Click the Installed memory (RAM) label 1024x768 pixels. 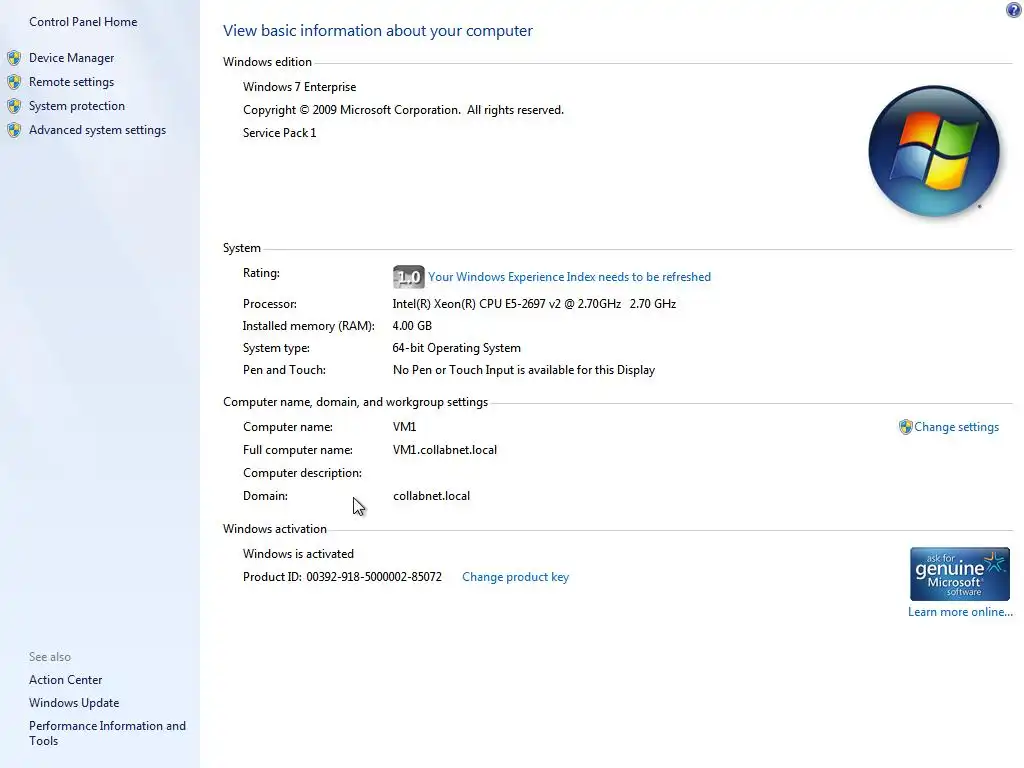coord(309,326)
